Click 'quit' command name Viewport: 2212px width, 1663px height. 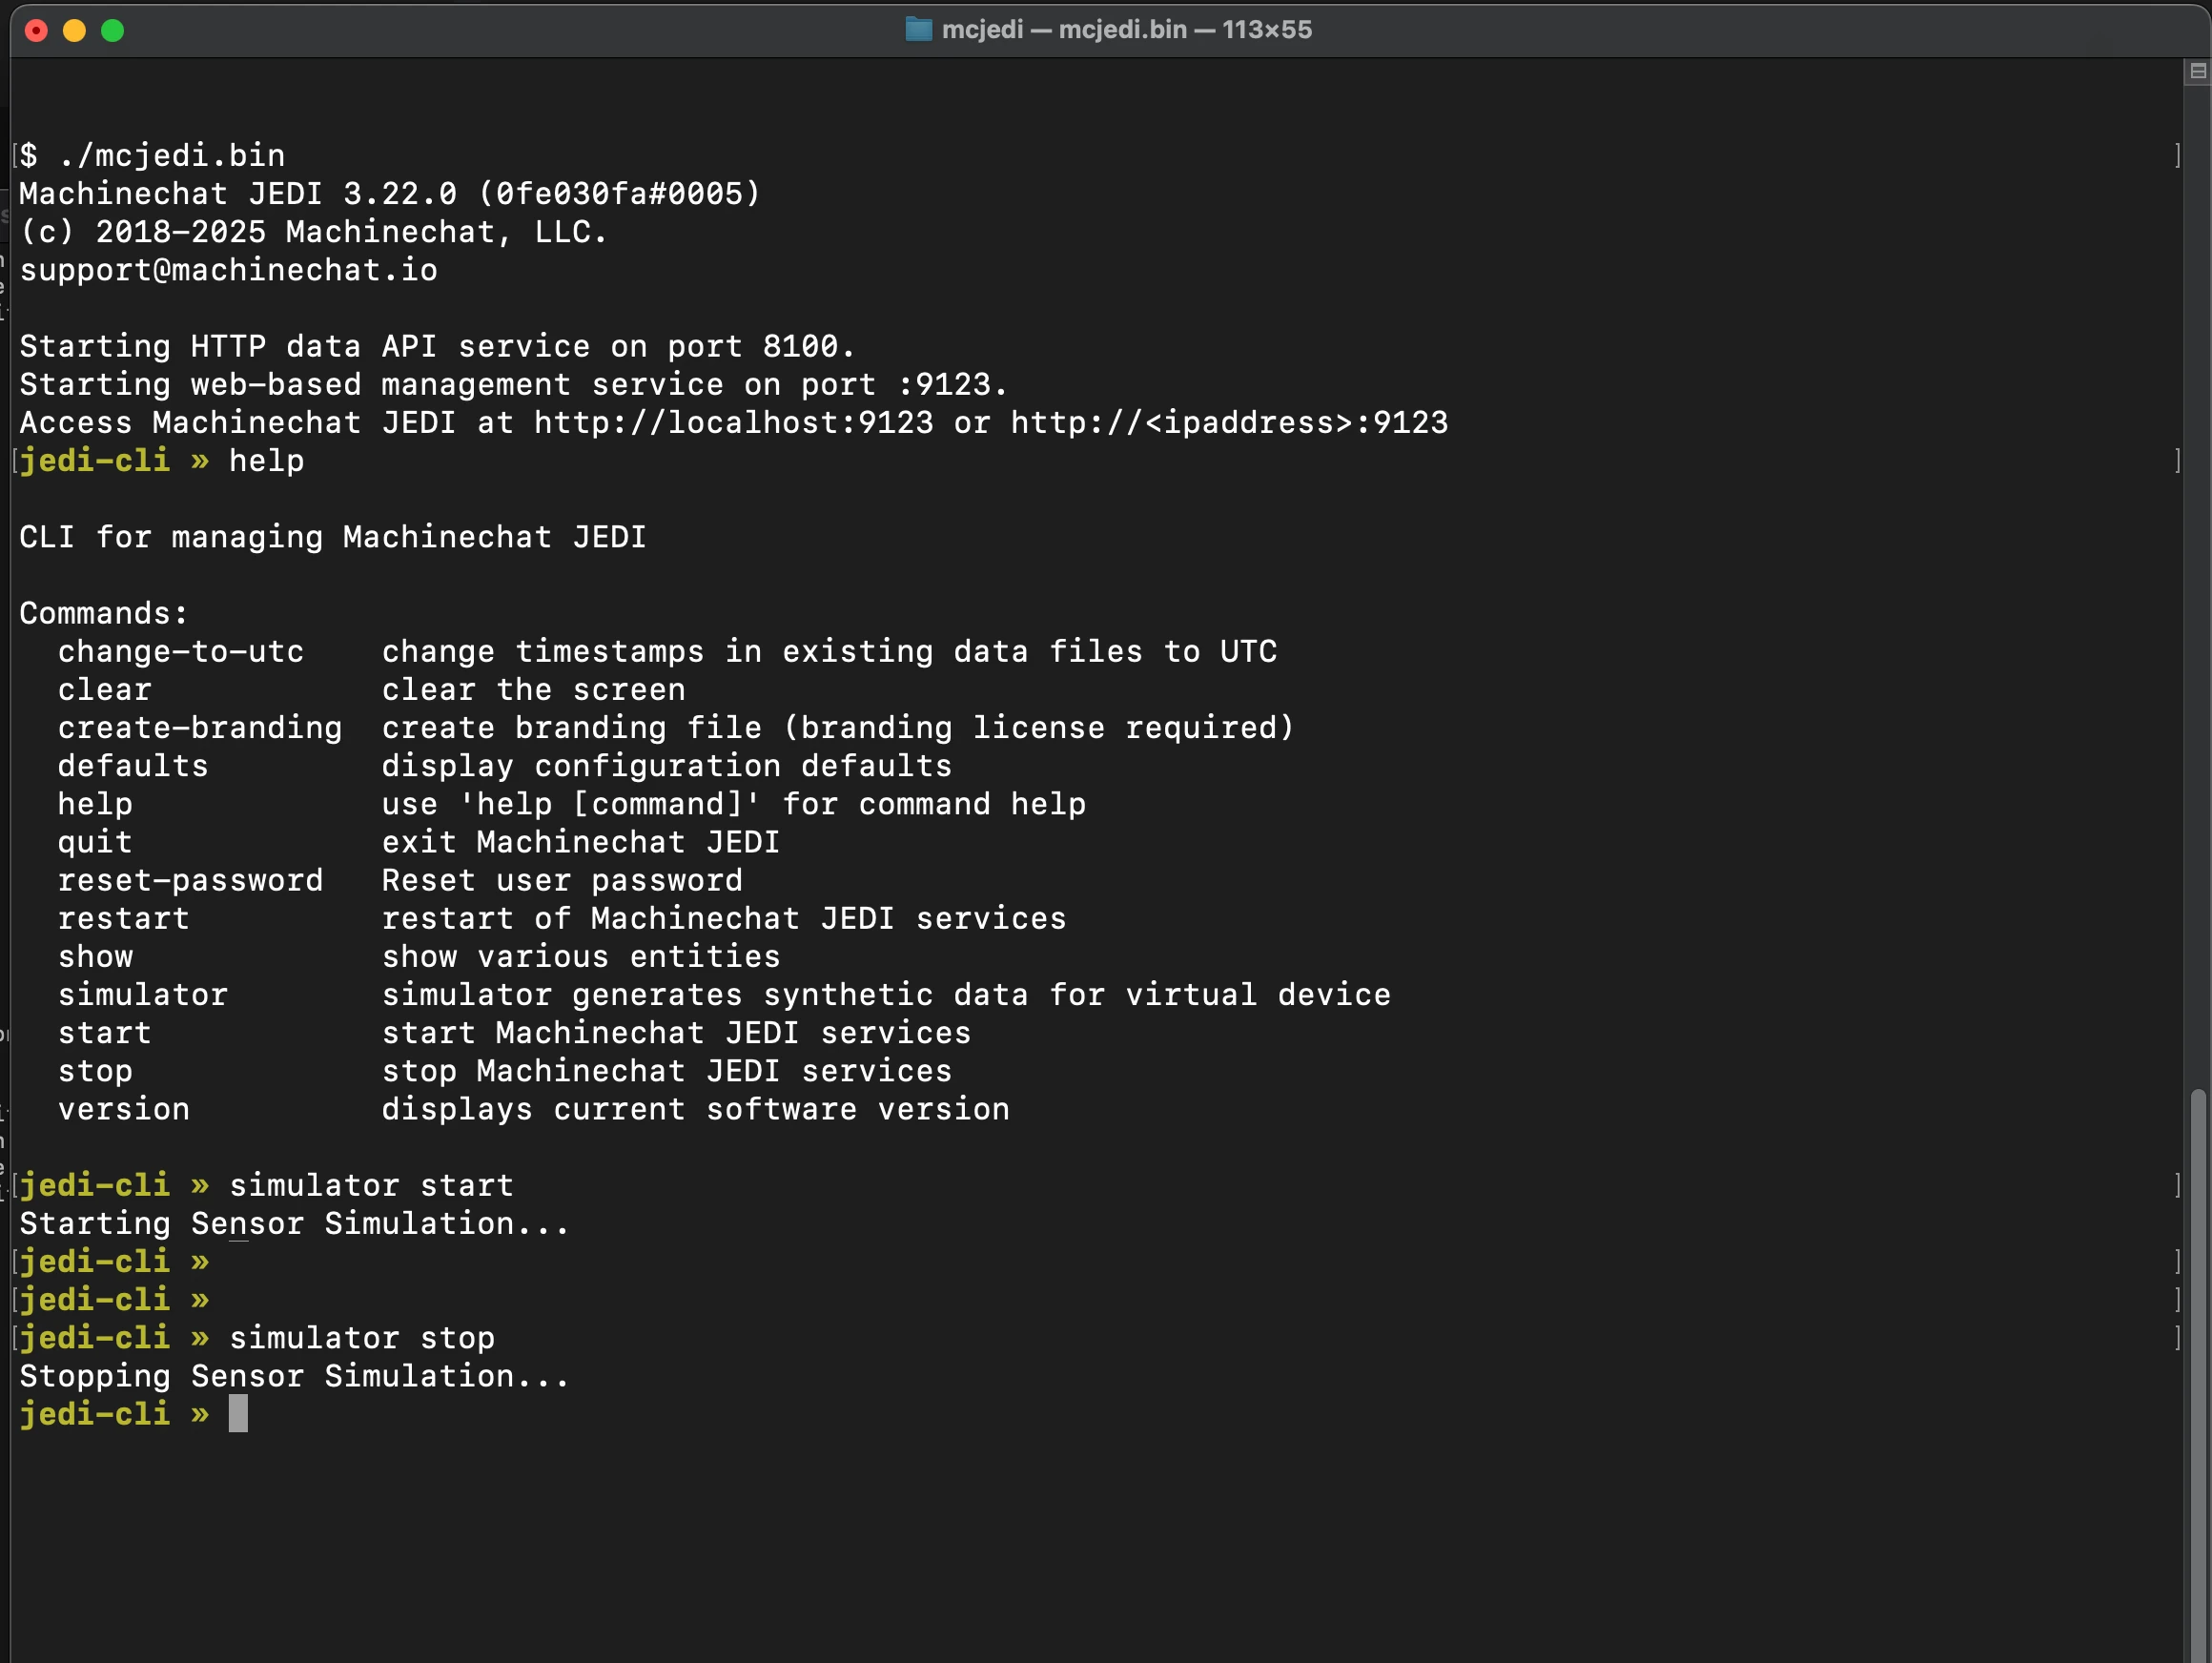[x=95, y=842]
